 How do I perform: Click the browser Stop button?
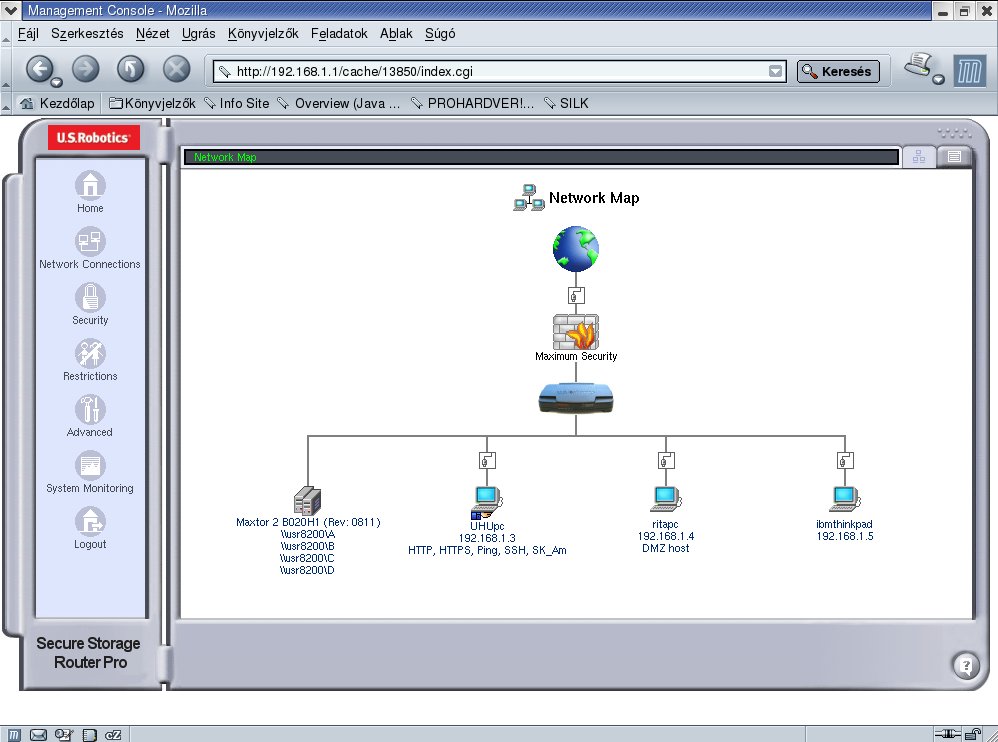[x=176, y=69]
